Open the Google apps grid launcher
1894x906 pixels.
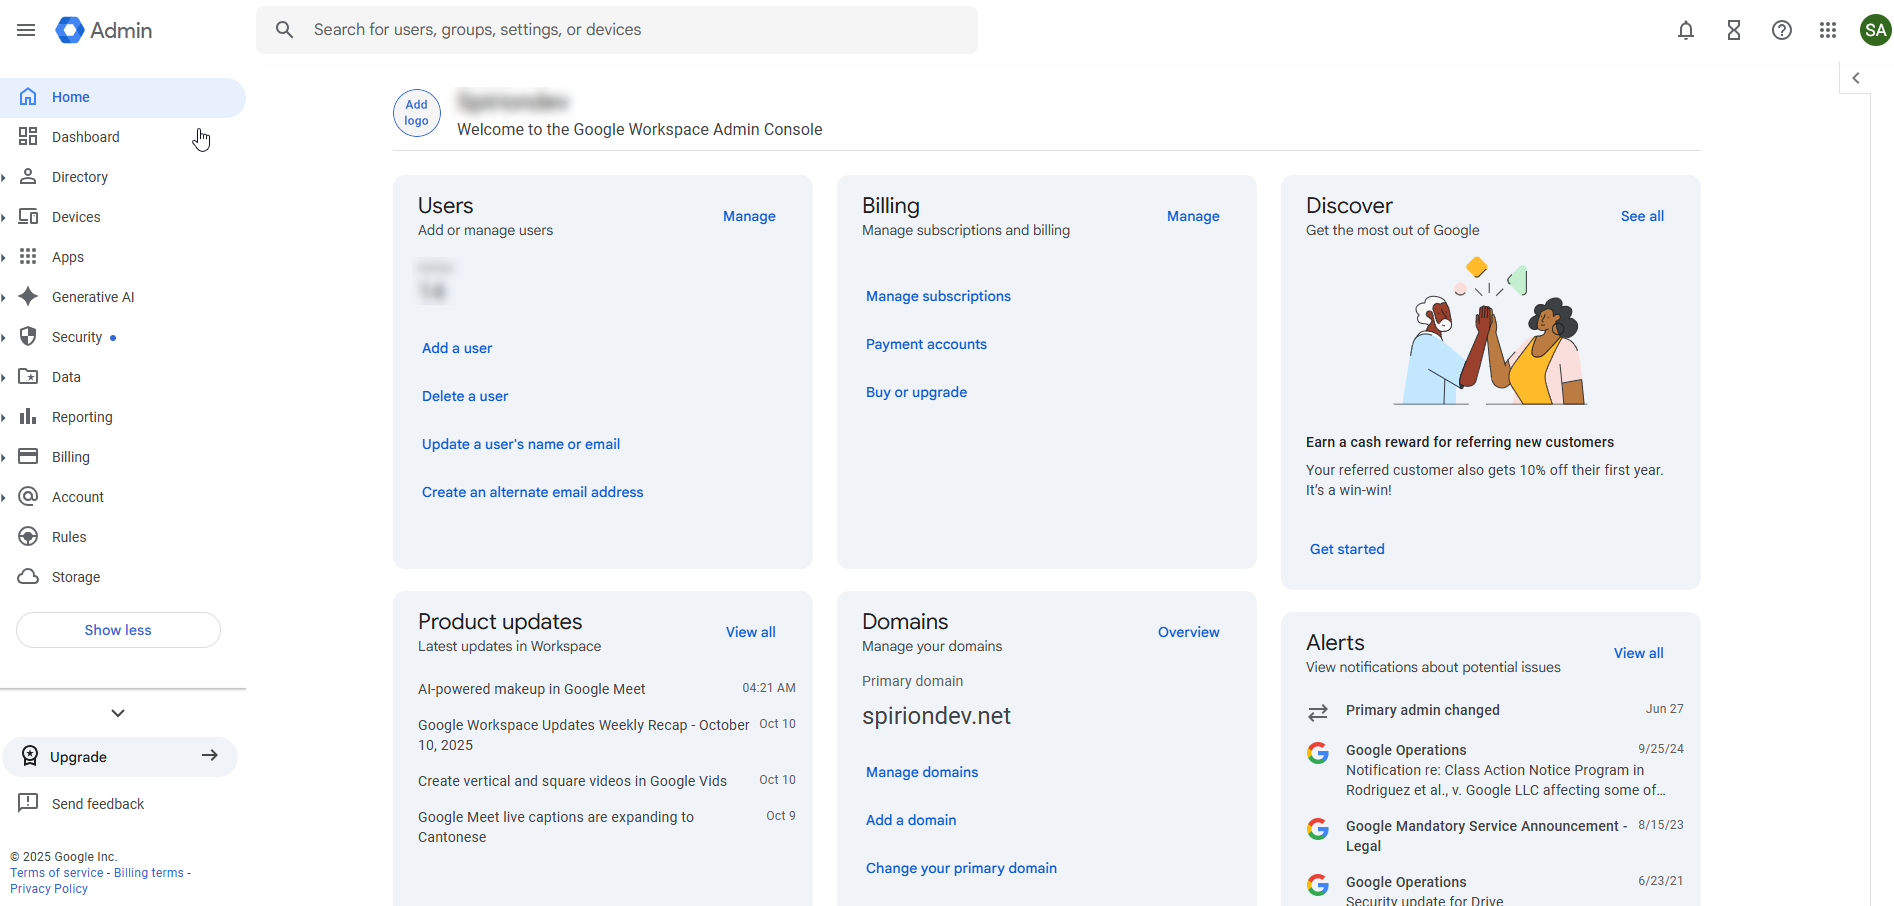pyautogui.click(x=1828, y=30)
